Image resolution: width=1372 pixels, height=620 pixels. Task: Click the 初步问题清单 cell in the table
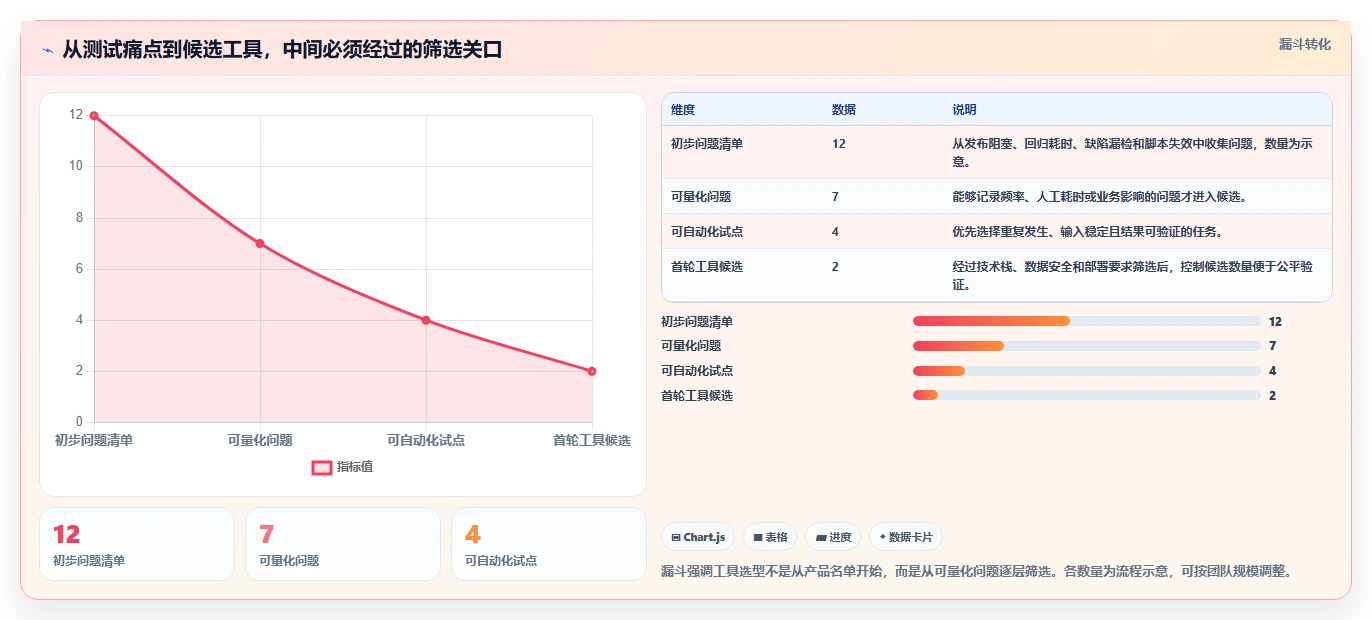click(x=707, y=144)
